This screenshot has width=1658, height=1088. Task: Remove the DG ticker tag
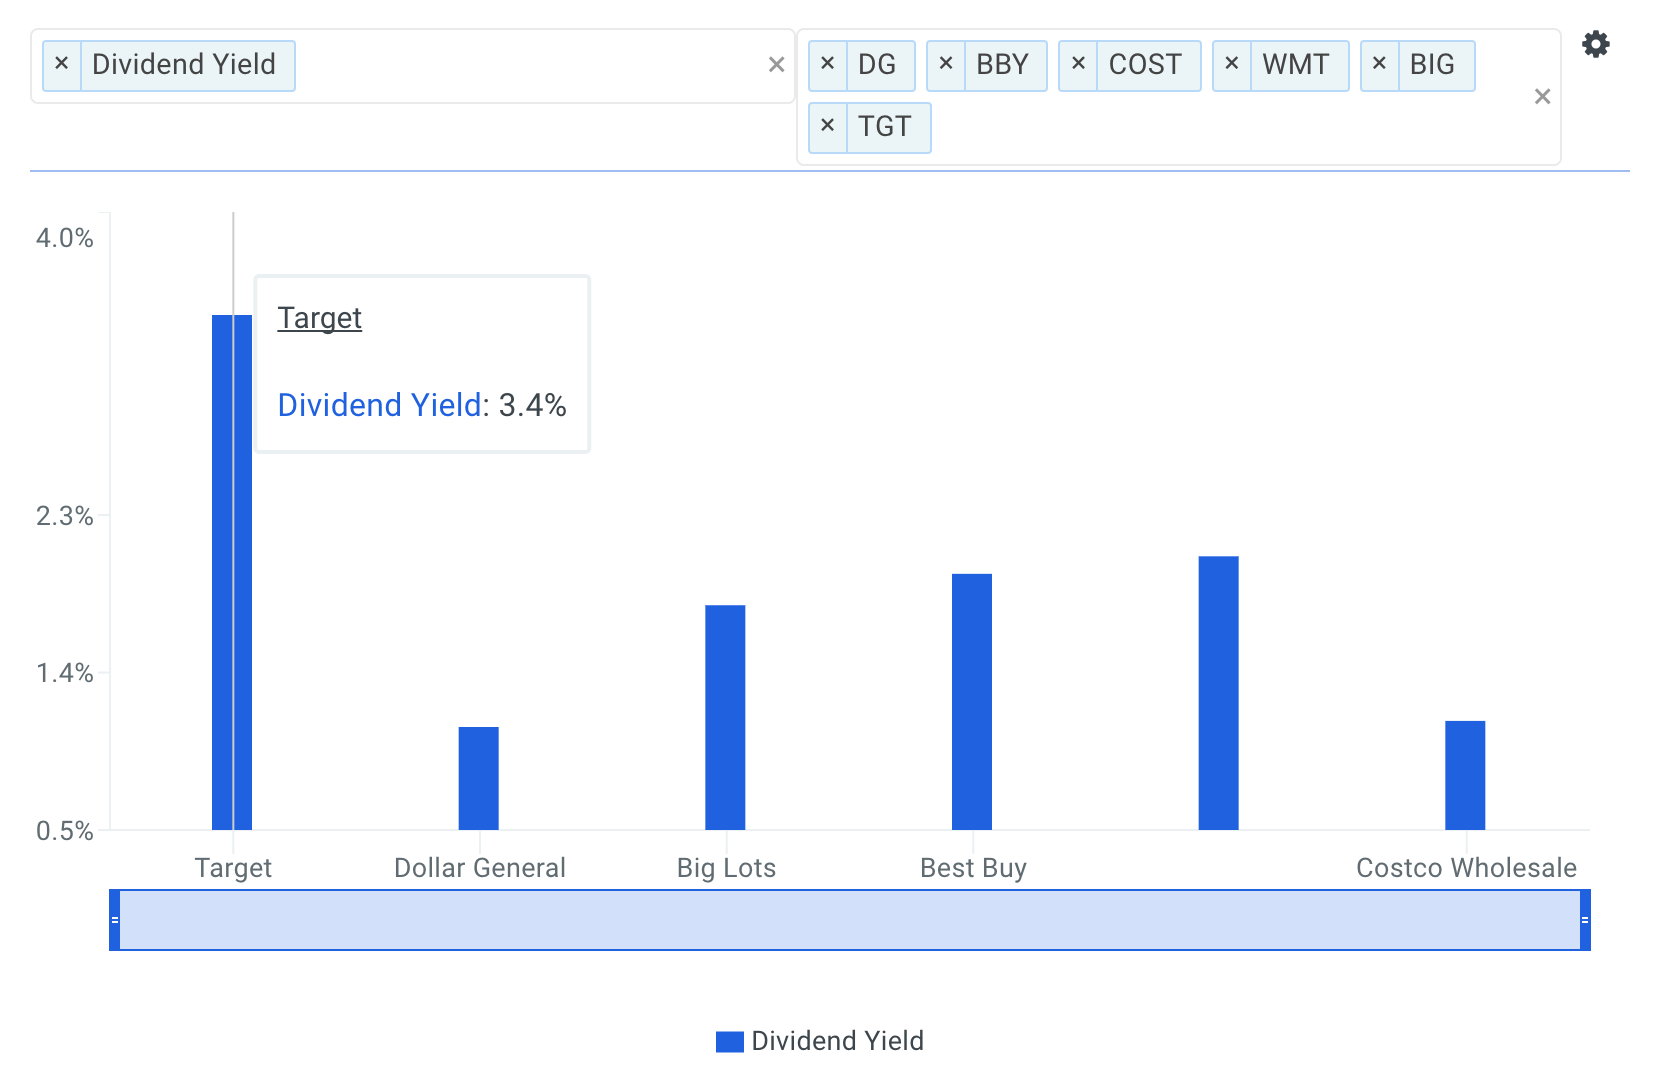[x=827, y=64]
